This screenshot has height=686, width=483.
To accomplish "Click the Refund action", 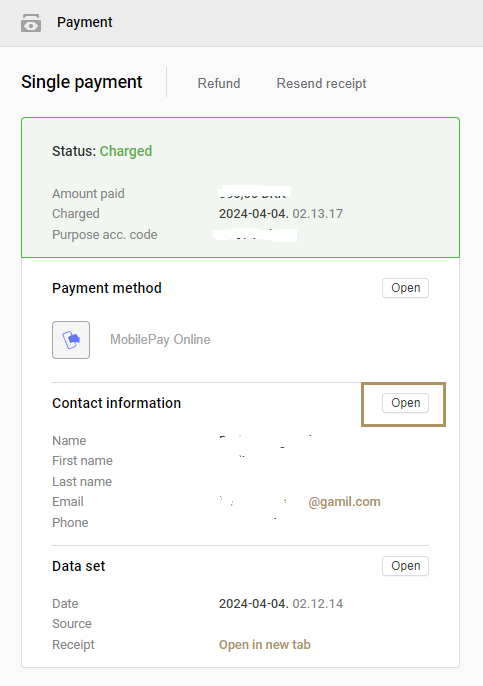I will click(219, 83).
